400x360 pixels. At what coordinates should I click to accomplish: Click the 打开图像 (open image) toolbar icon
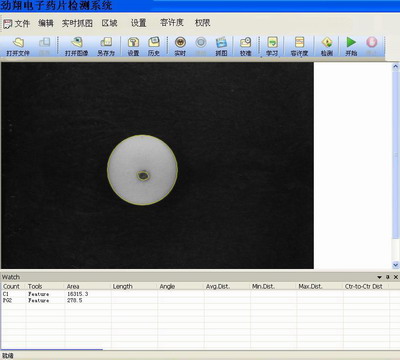(76, 46)
